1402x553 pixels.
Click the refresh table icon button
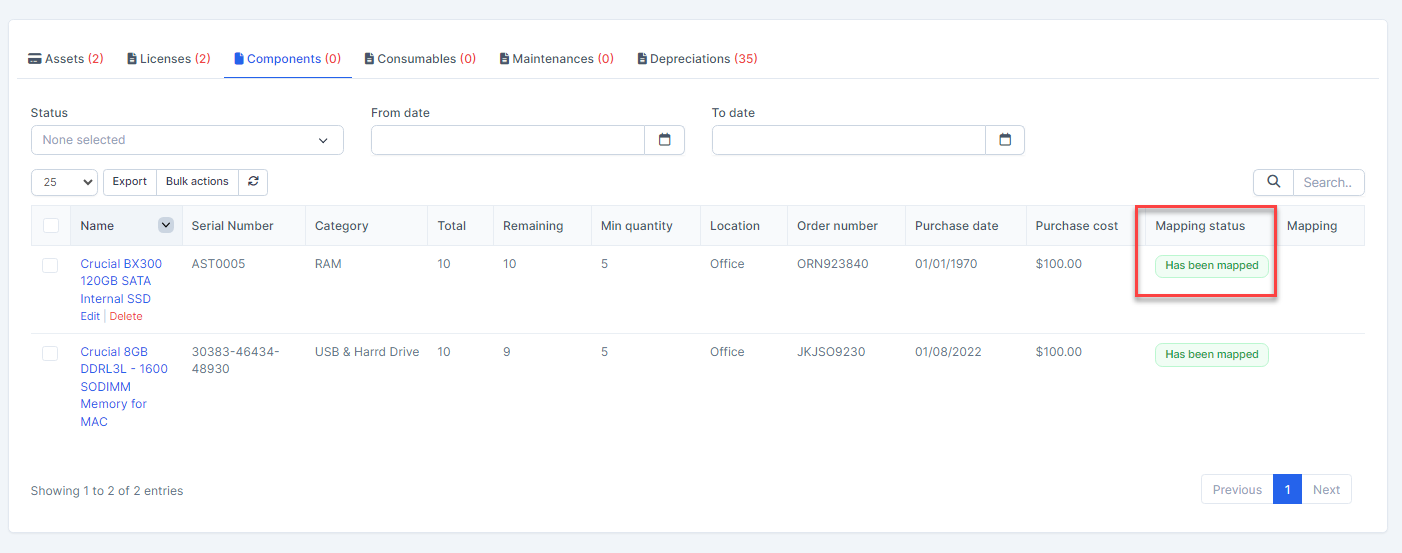coord(253,182)
